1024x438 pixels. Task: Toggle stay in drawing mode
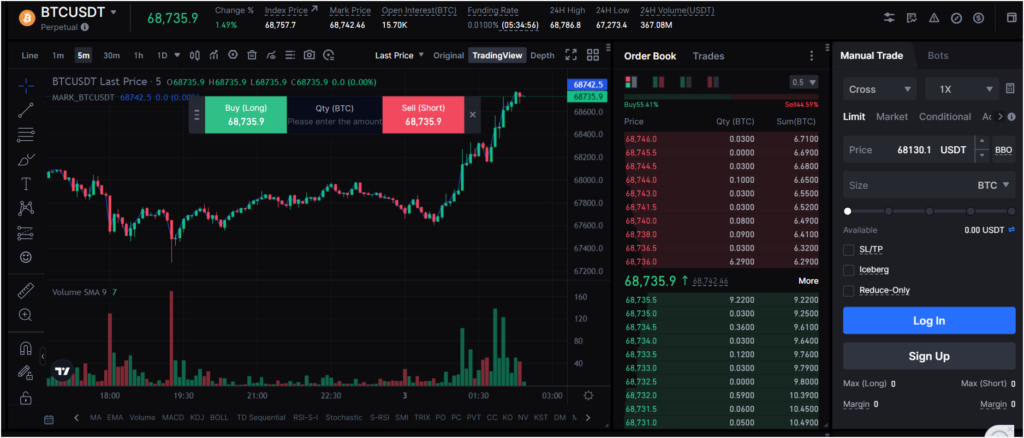(26, 373)
